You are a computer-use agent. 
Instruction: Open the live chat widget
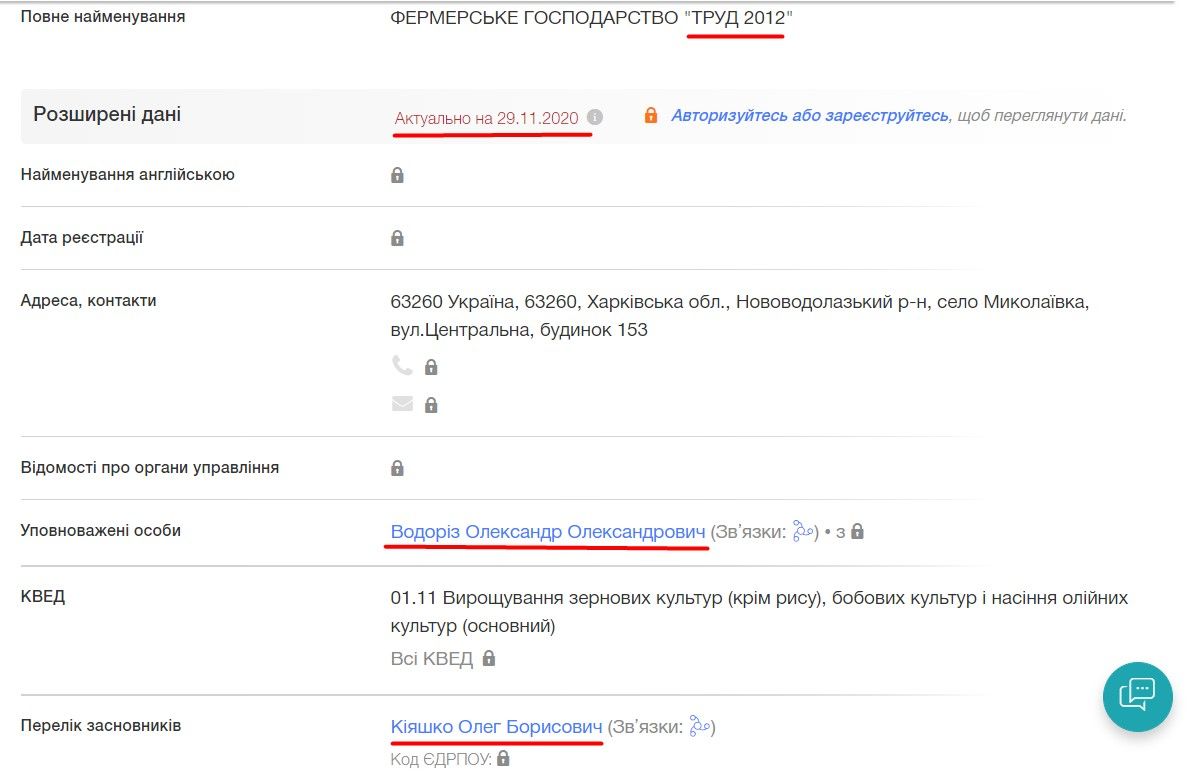(x=1137, y=696)
